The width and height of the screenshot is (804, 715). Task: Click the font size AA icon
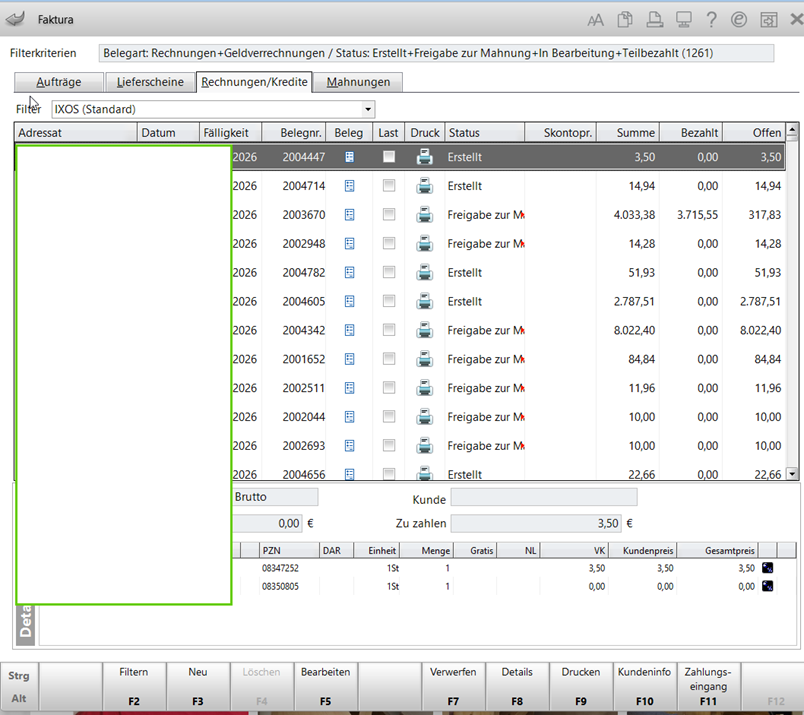click(x=596, y=20)
